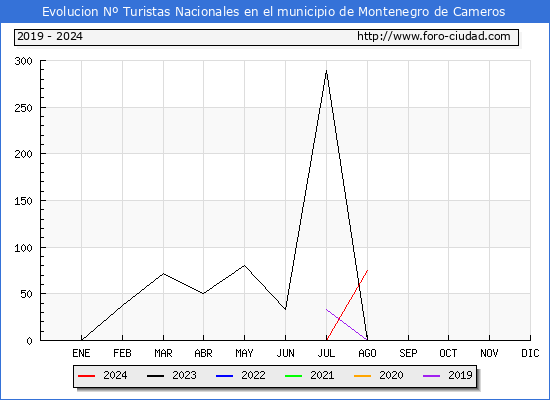Click the green 2021 legend color swatch
The width and height of the screenshot is (550, 400).
pyautogui.click(x=293, y=376)
